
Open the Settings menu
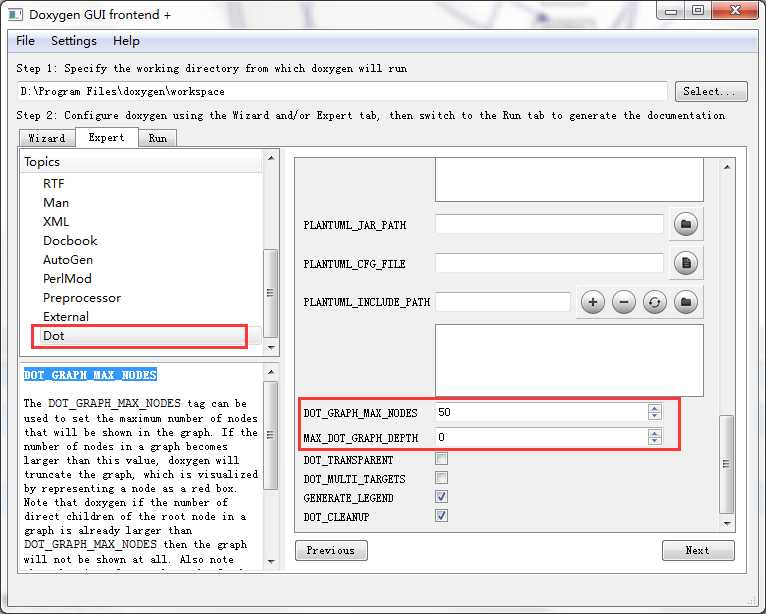74,41
